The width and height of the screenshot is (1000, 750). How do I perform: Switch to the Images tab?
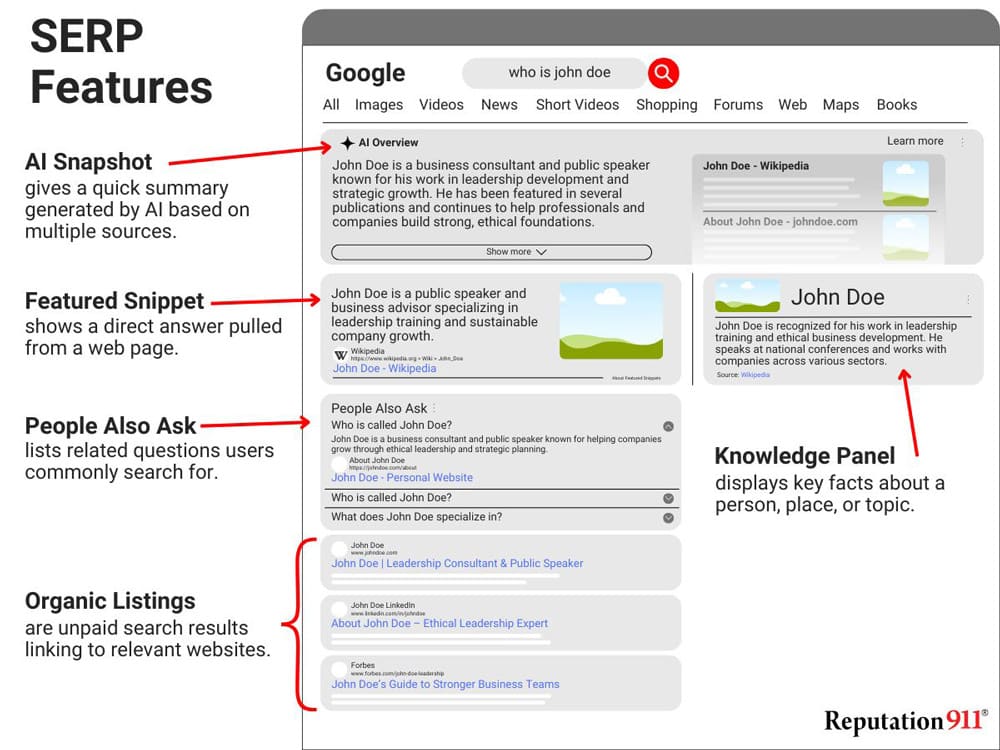(x=379, y=105)
